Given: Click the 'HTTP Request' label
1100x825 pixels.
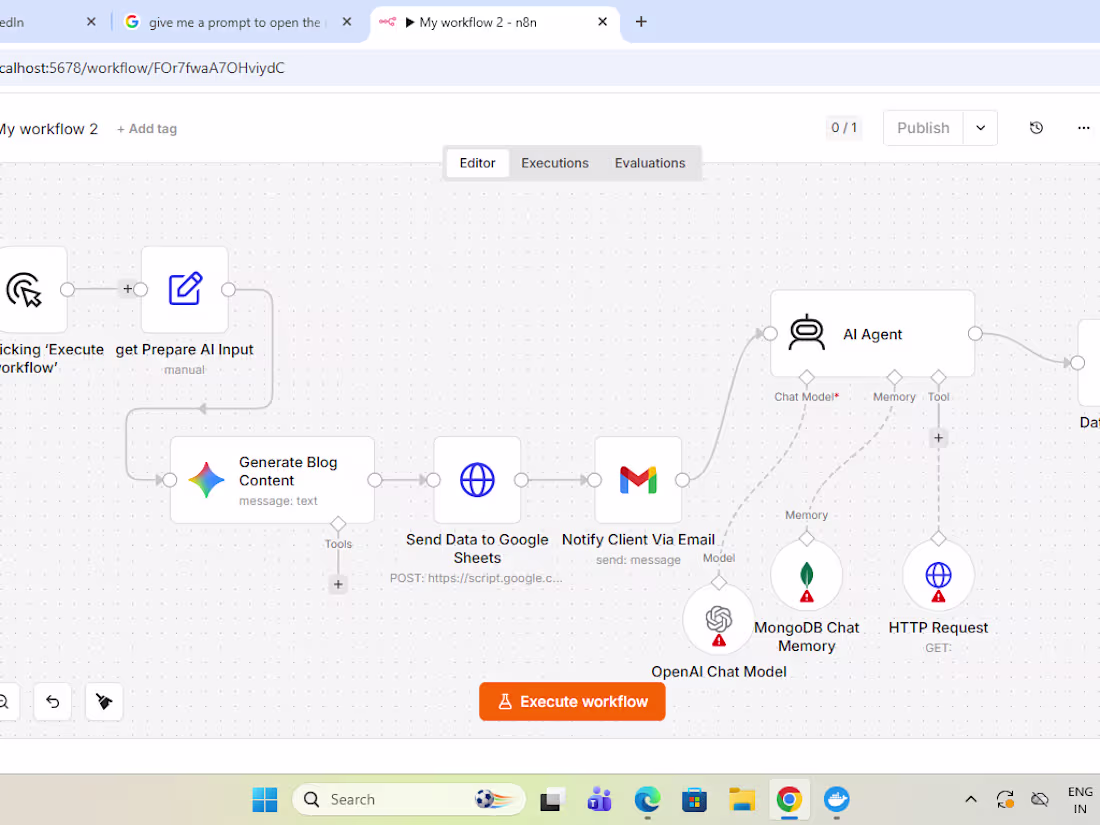Looking at the screenshot, I should (938, 628).
